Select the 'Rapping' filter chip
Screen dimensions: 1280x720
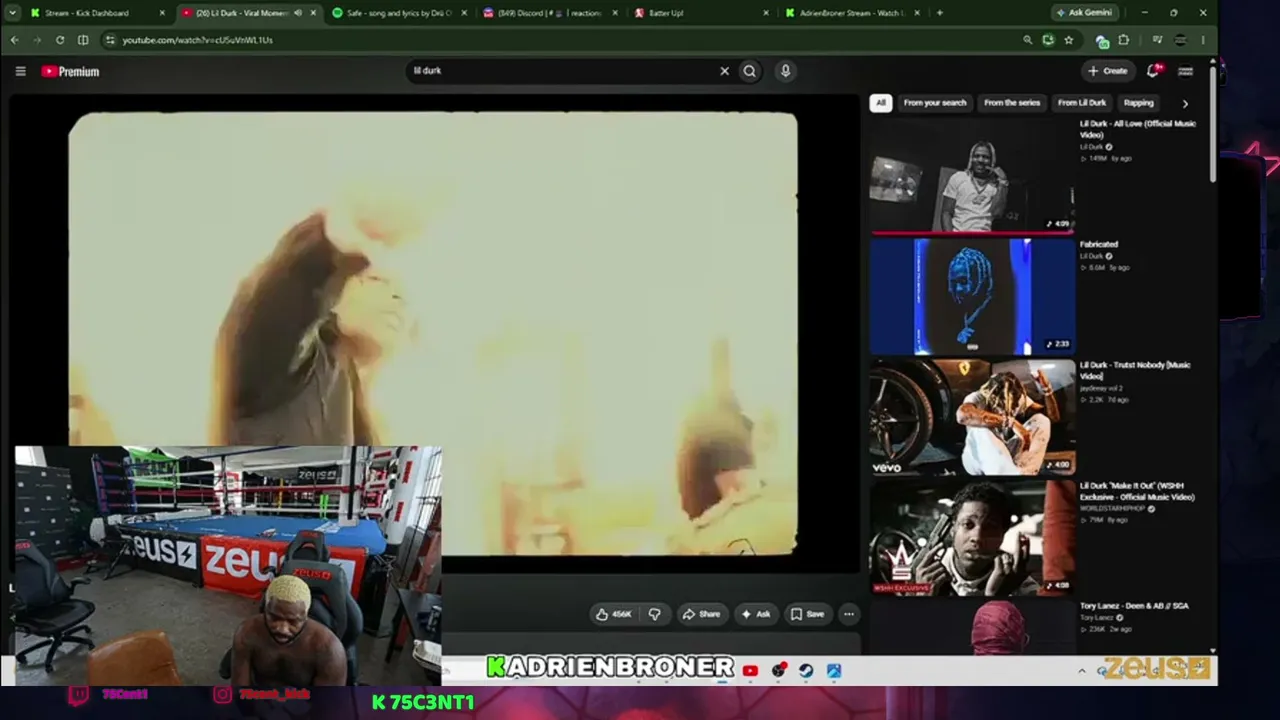(1138, 103)
